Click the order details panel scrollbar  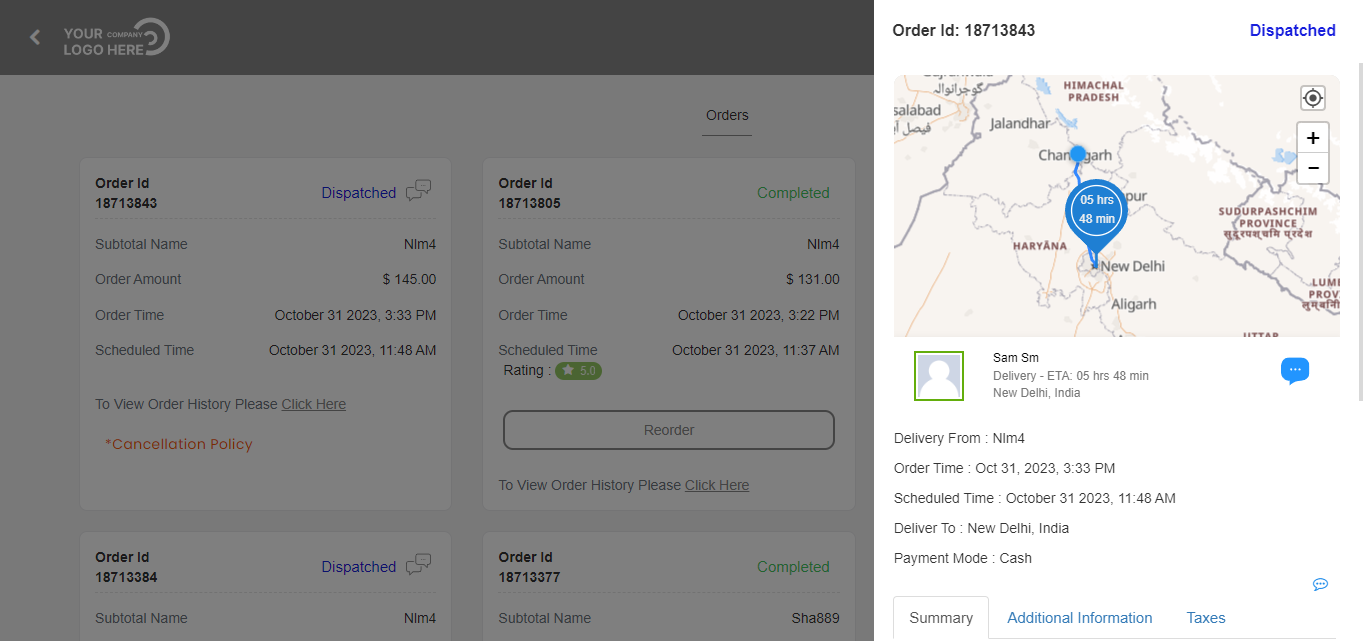pyautogui.click(x=1359, y=230)
